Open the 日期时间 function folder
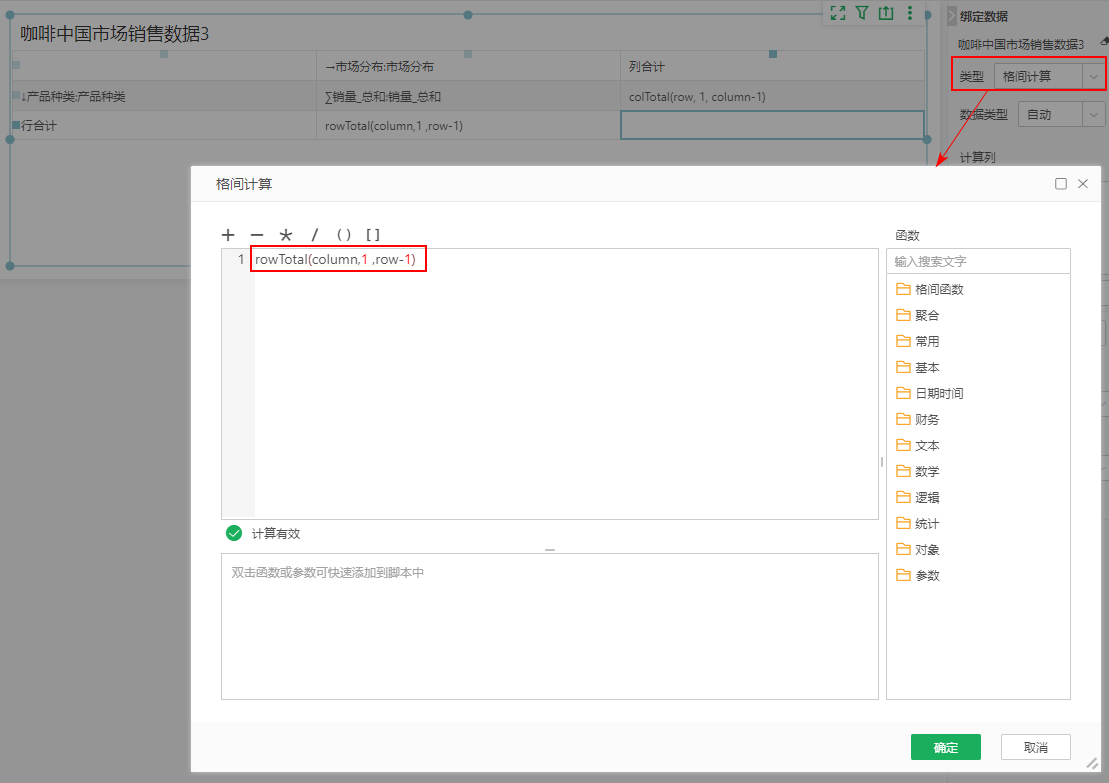Screen dimensions: 1109x783 [930, 393]
